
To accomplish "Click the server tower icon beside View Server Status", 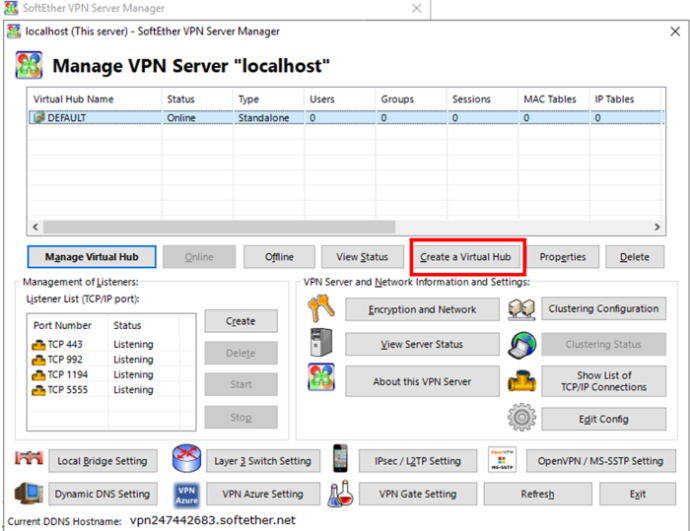I will tap(320, 344).
